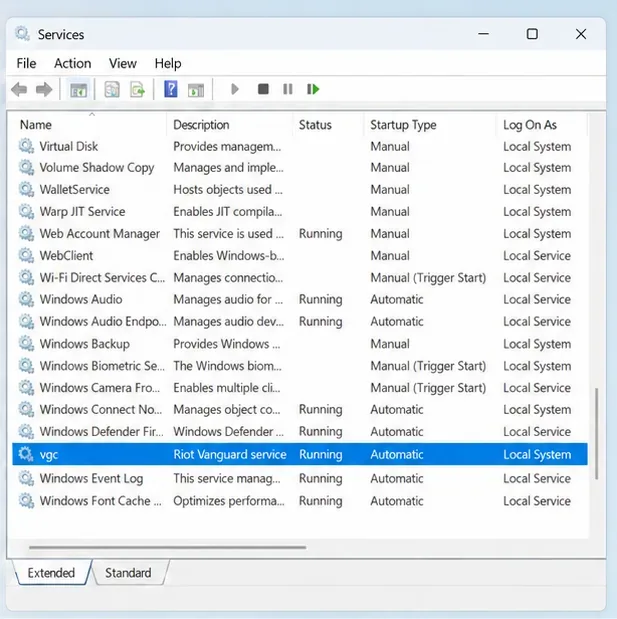Select the Windows Defender Fir... row
This screenshot has width=617, height=619.
pos(300,431)
